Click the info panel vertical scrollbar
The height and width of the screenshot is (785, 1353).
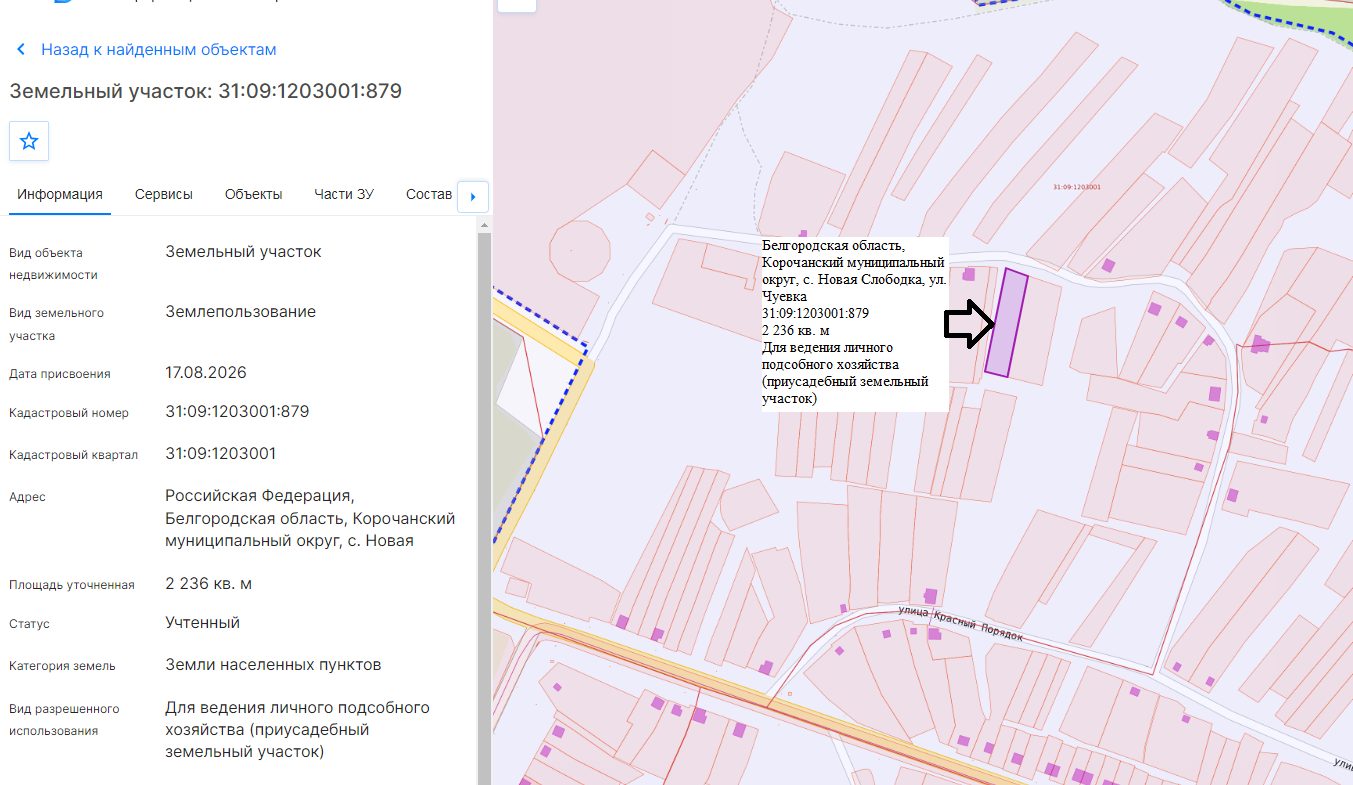coord(485,508)
